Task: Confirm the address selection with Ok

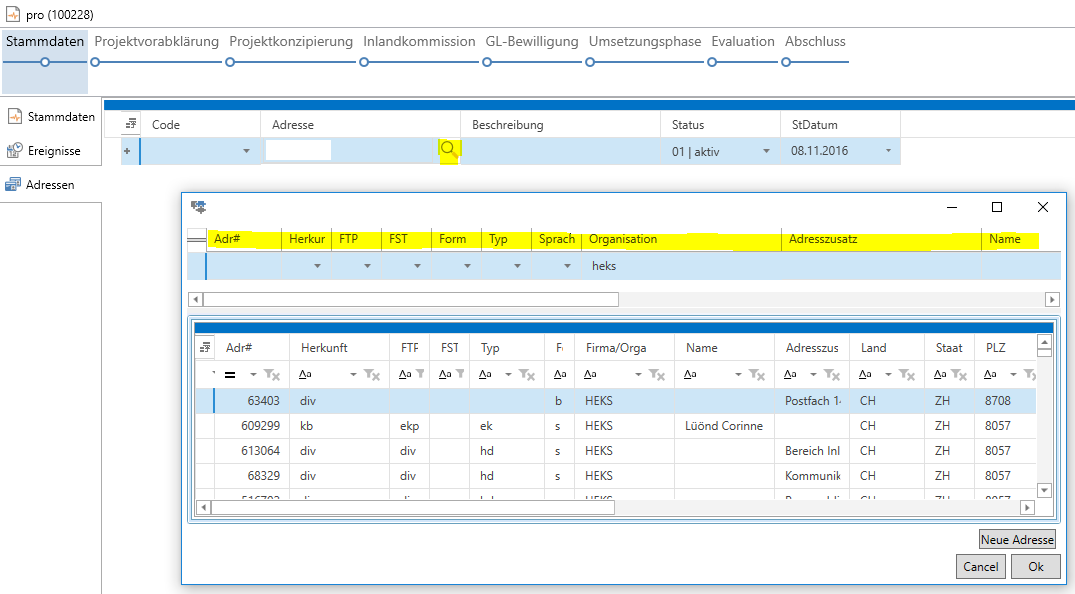Action: coord(1035,567)
